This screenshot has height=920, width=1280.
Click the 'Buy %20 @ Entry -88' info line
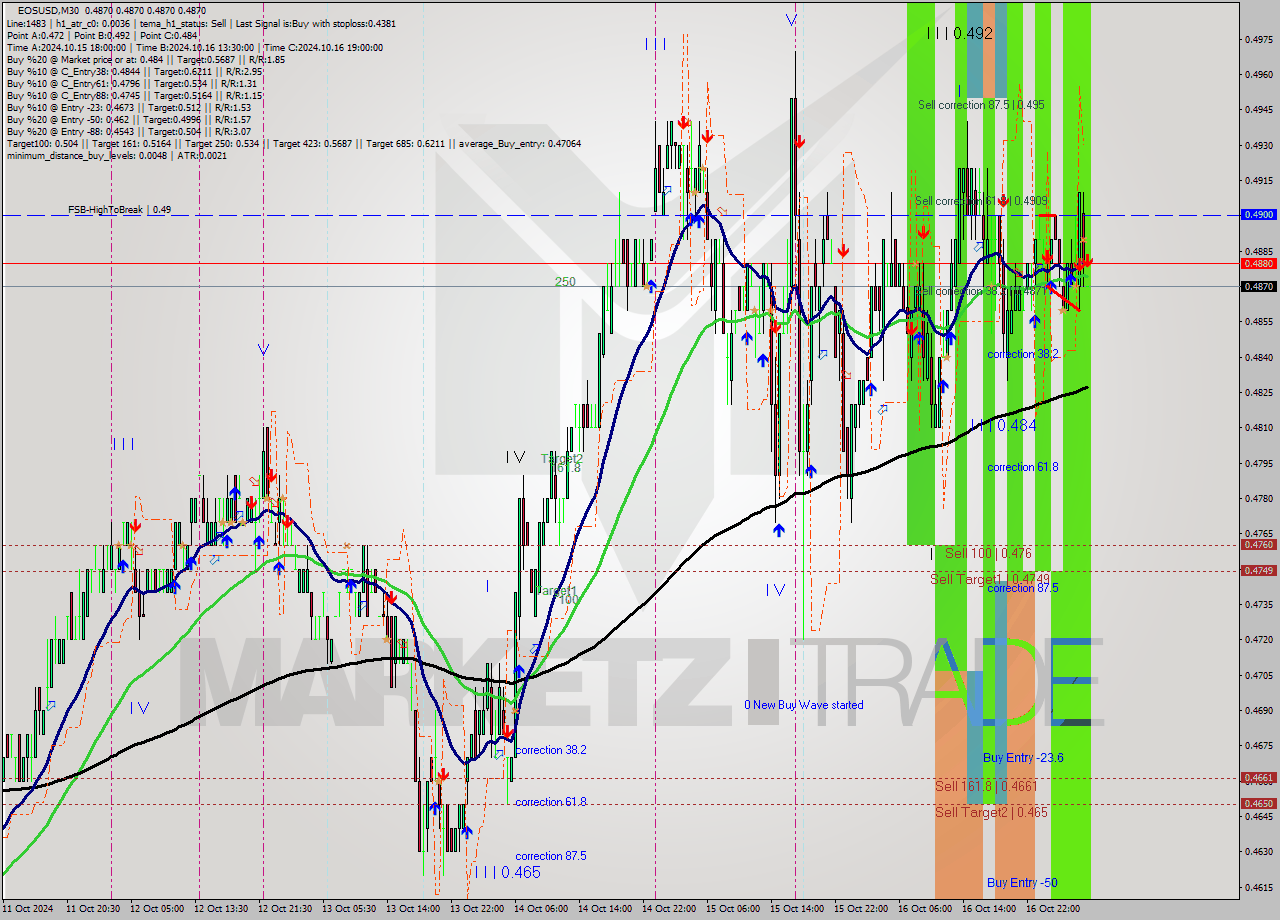(128, 131)
